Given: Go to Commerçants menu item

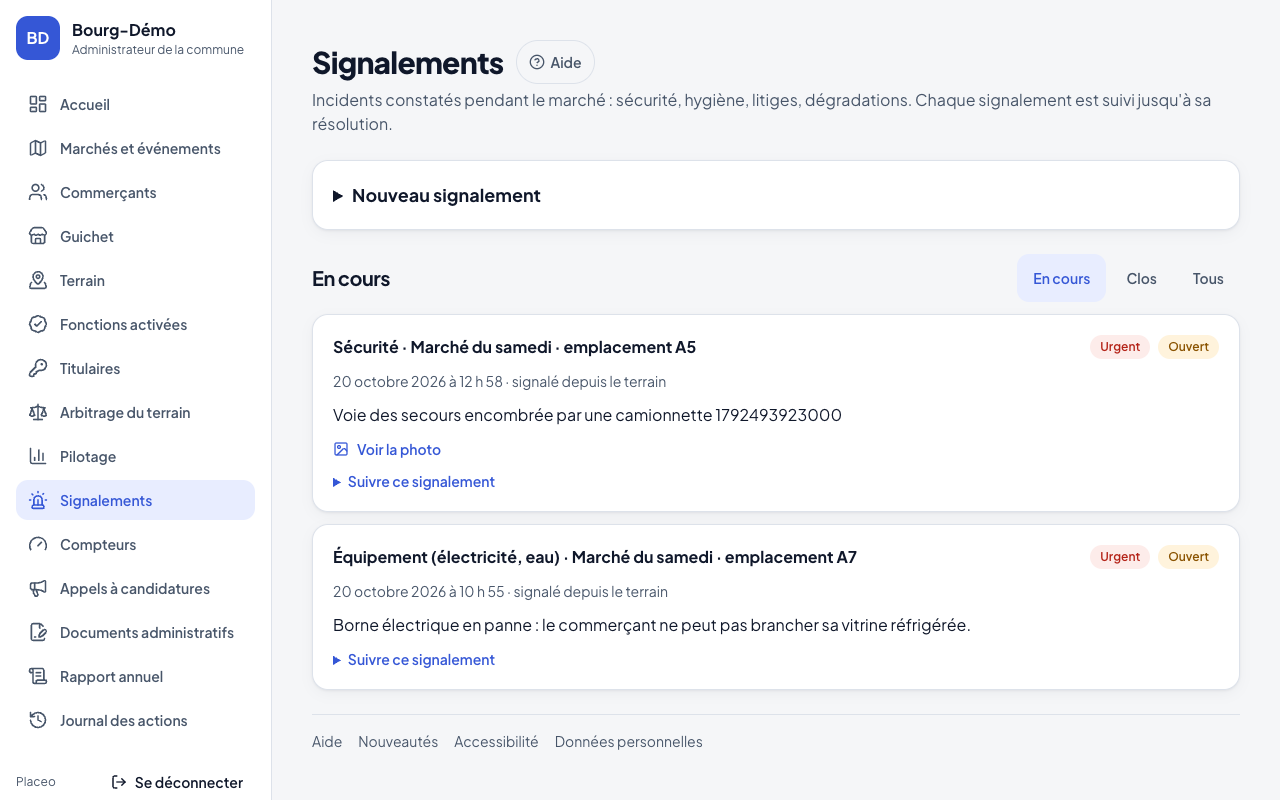Looking at the screenshot, I should (x=135, y=192).
